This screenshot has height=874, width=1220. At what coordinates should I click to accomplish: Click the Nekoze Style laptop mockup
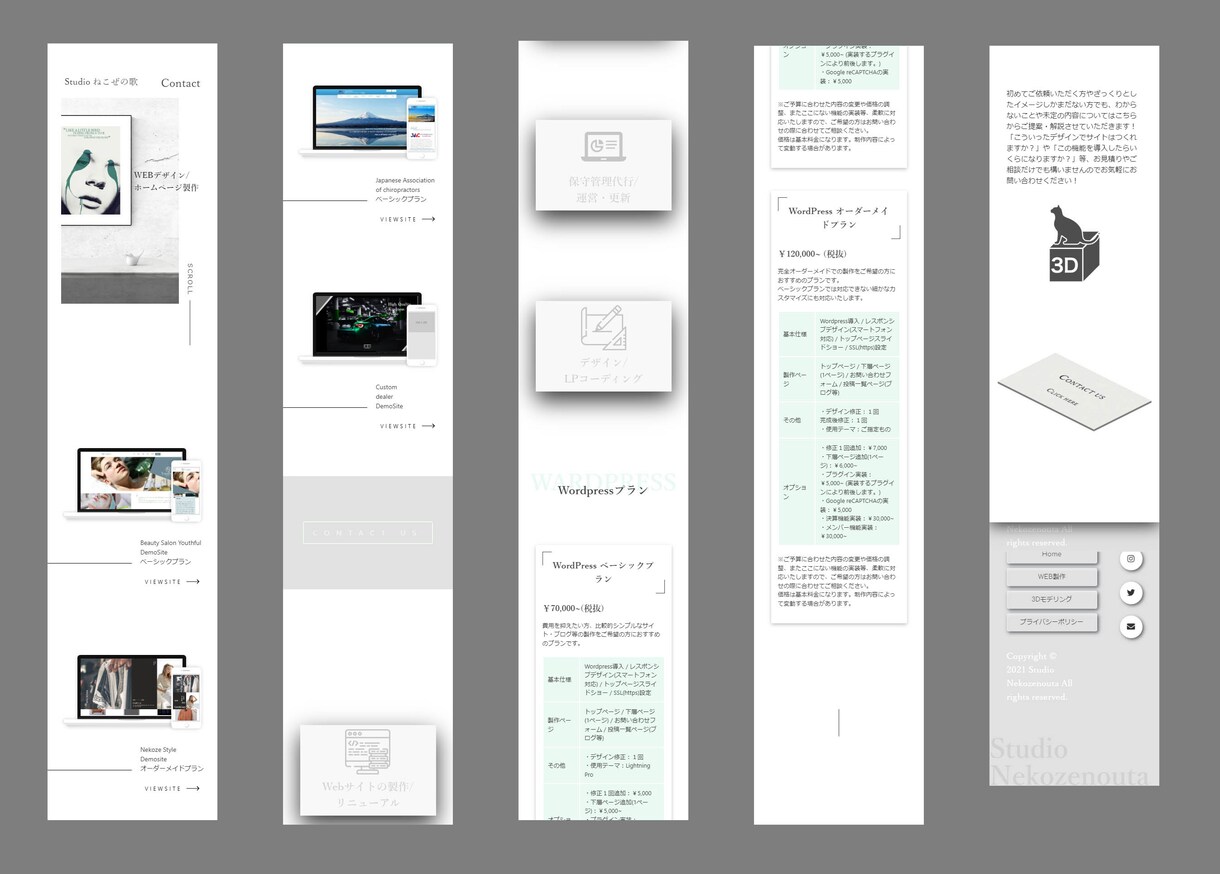click(132, 691)
